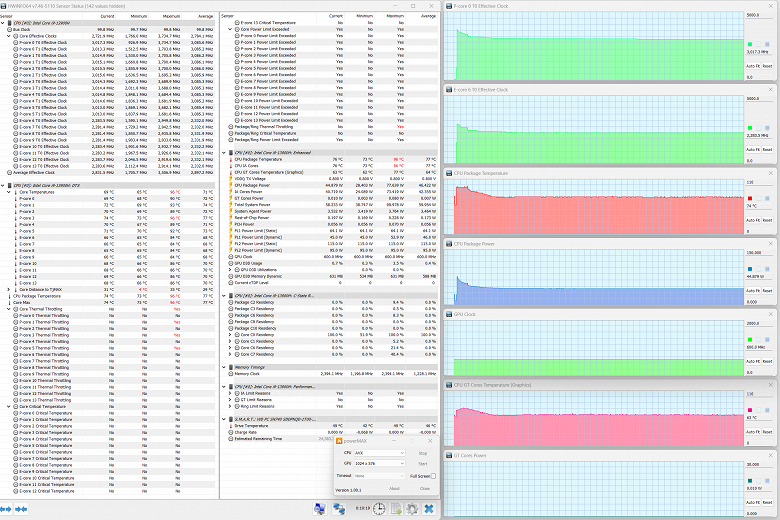
Task: Click the Drive Temperature thermometer icon
Action: click(231, 426)
